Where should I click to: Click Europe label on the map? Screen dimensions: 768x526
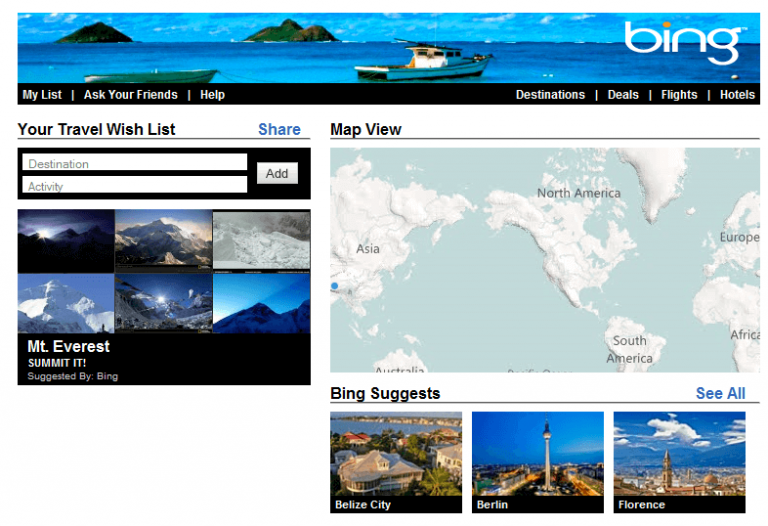[739, 238]
